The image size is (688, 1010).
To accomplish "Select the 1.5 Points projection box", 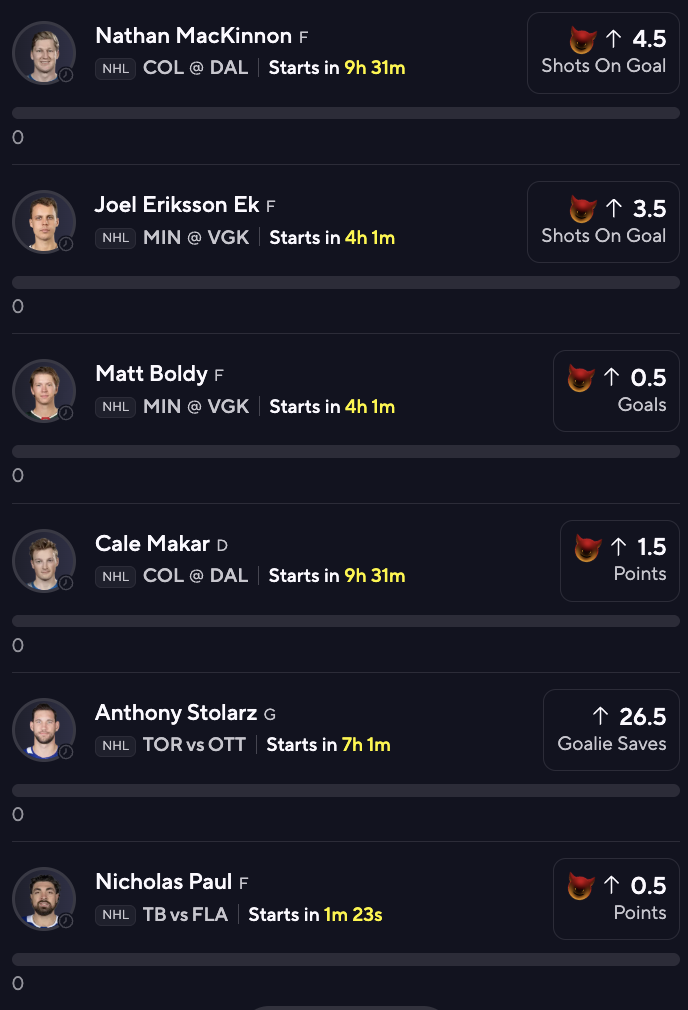I will [620, 560].
